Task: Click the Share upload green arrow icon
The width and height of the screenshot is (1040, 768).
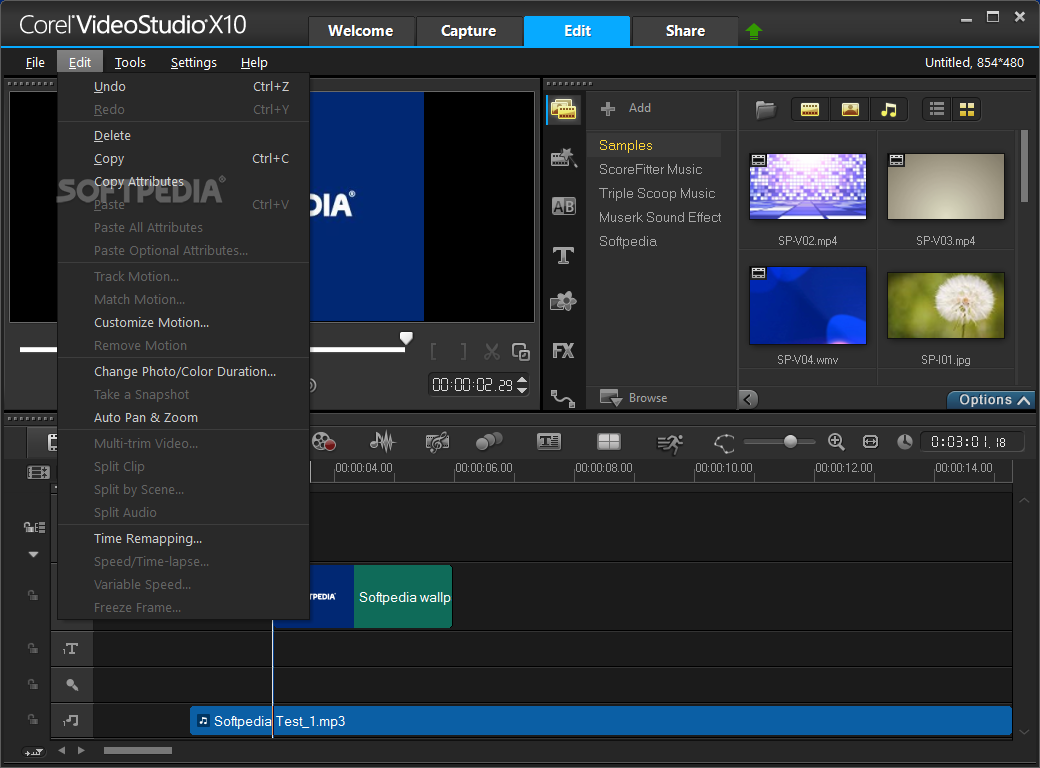Action: tap(754, 31)
